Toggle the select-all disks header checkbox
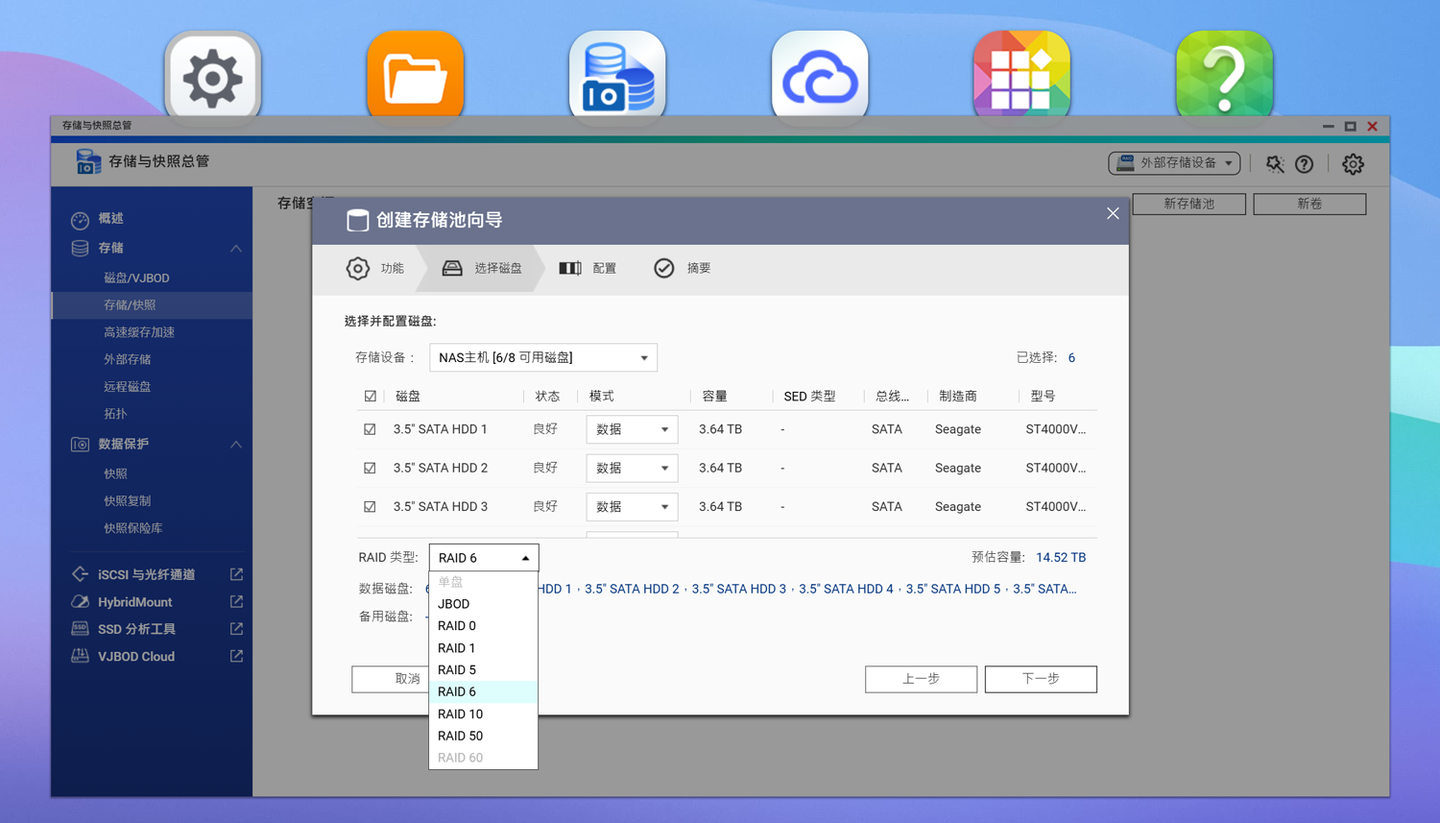This screenshot has width=1440, height=823. click(x=370, y=396)
